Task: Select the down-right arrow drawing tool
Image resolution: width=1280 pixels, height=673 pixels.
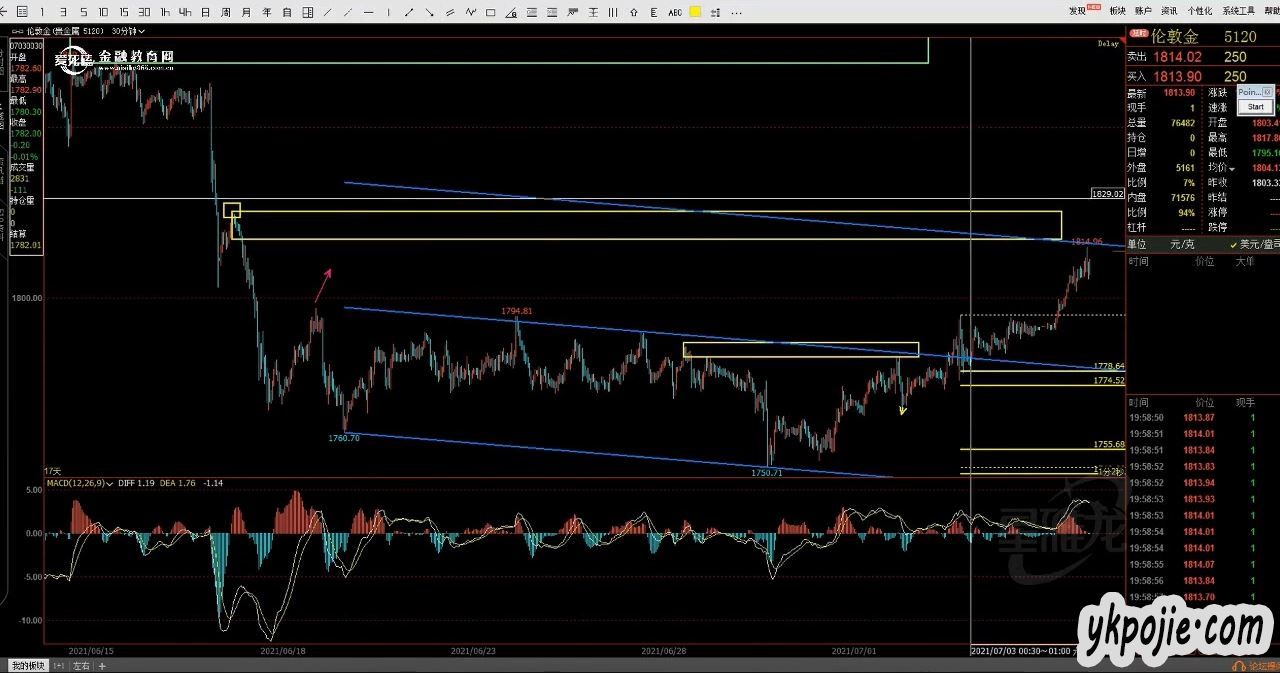Action: coord(429,12)
